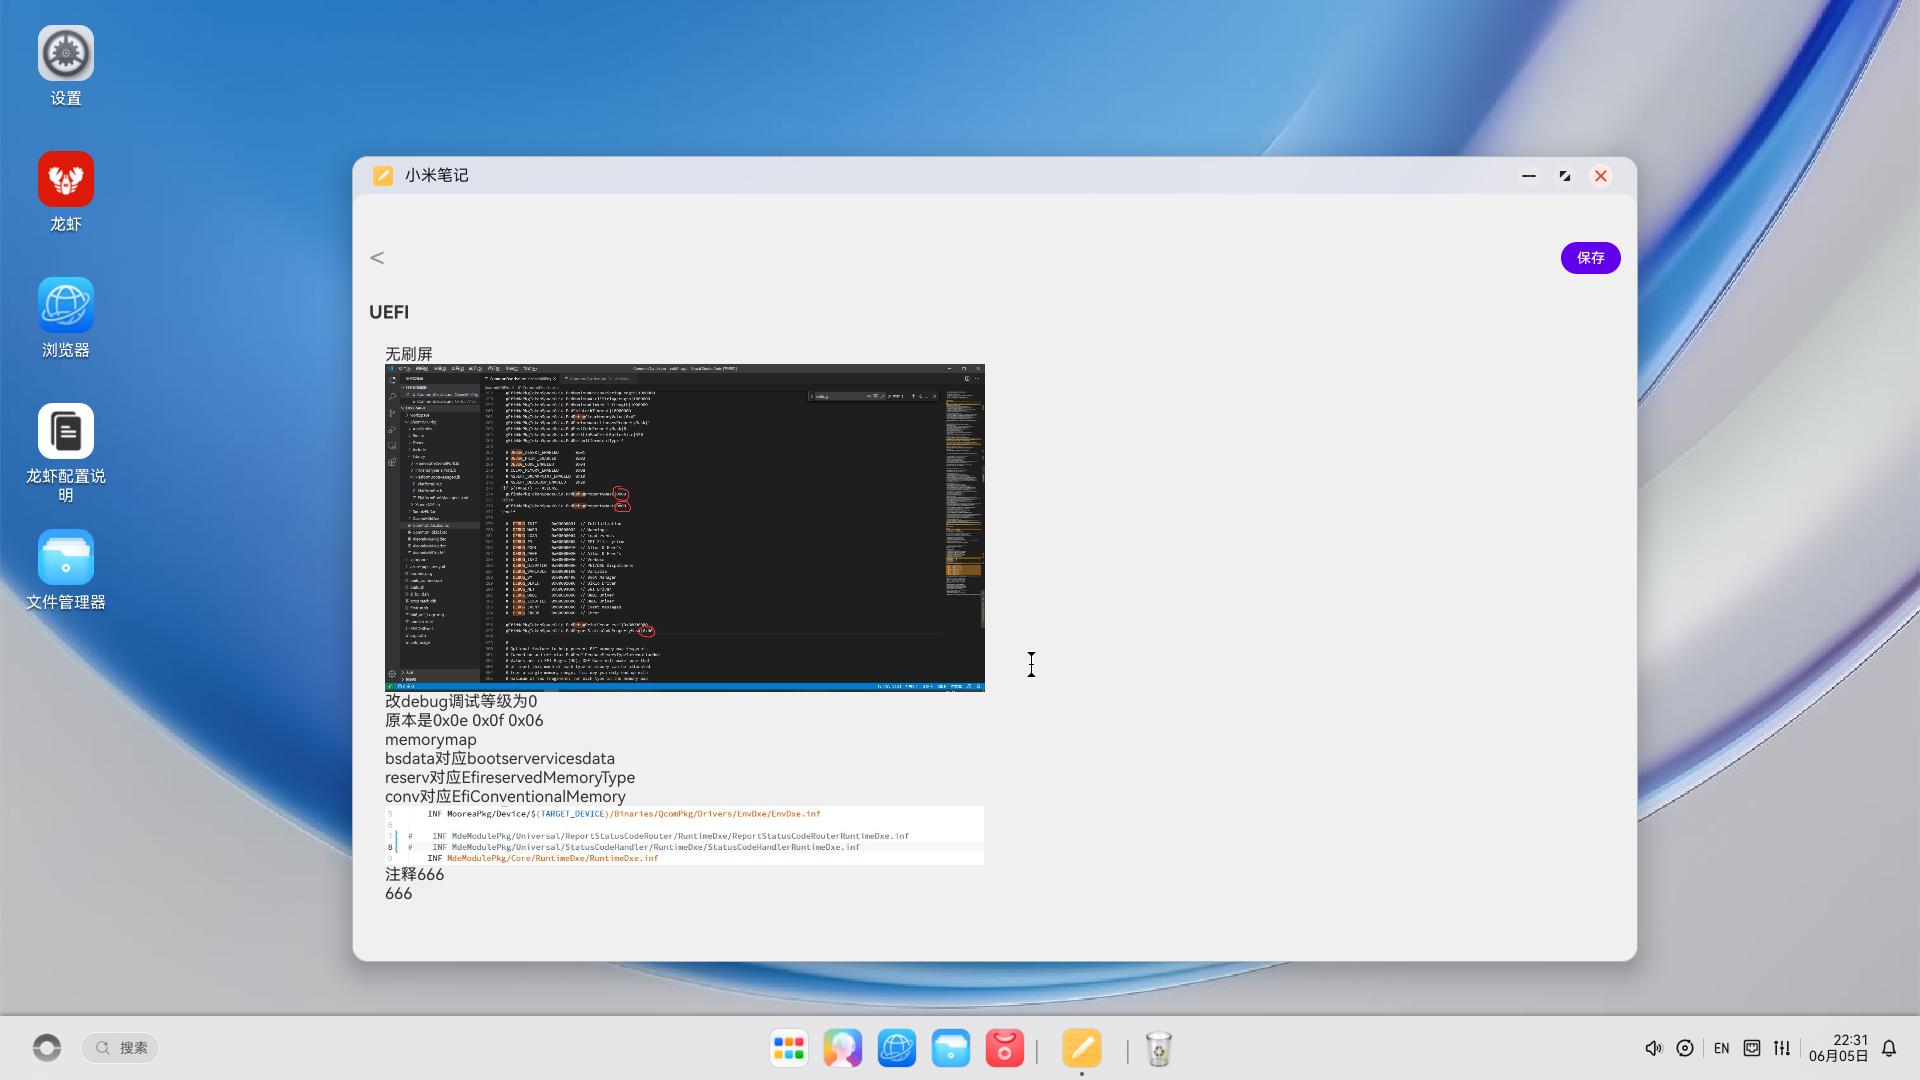
Task: Open the file manager folder in dock
Action: [951, 1048]
